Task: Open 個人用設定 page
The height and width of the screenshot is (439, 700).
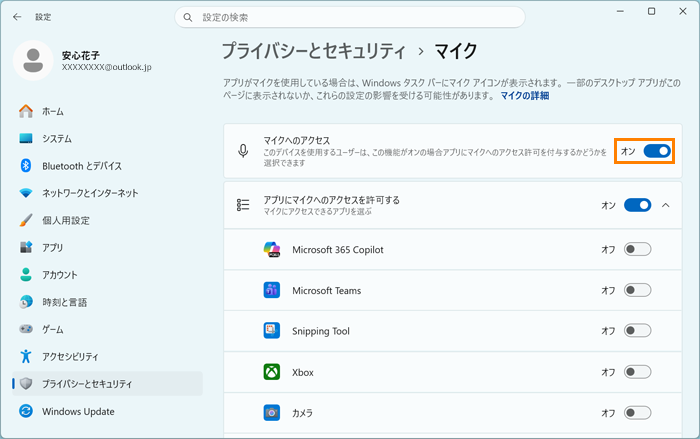Action: coord(107,220)
